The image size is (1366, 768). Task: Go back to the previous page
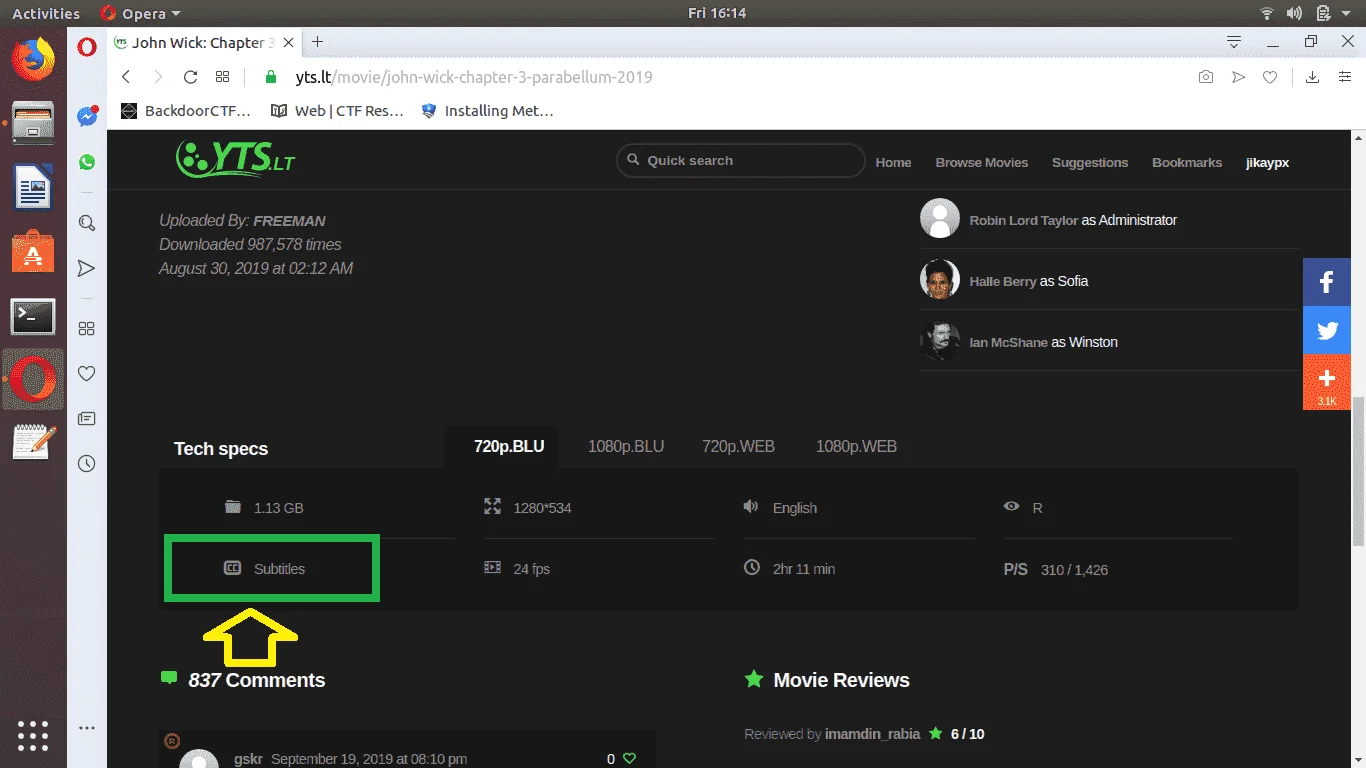pos(126,77)
